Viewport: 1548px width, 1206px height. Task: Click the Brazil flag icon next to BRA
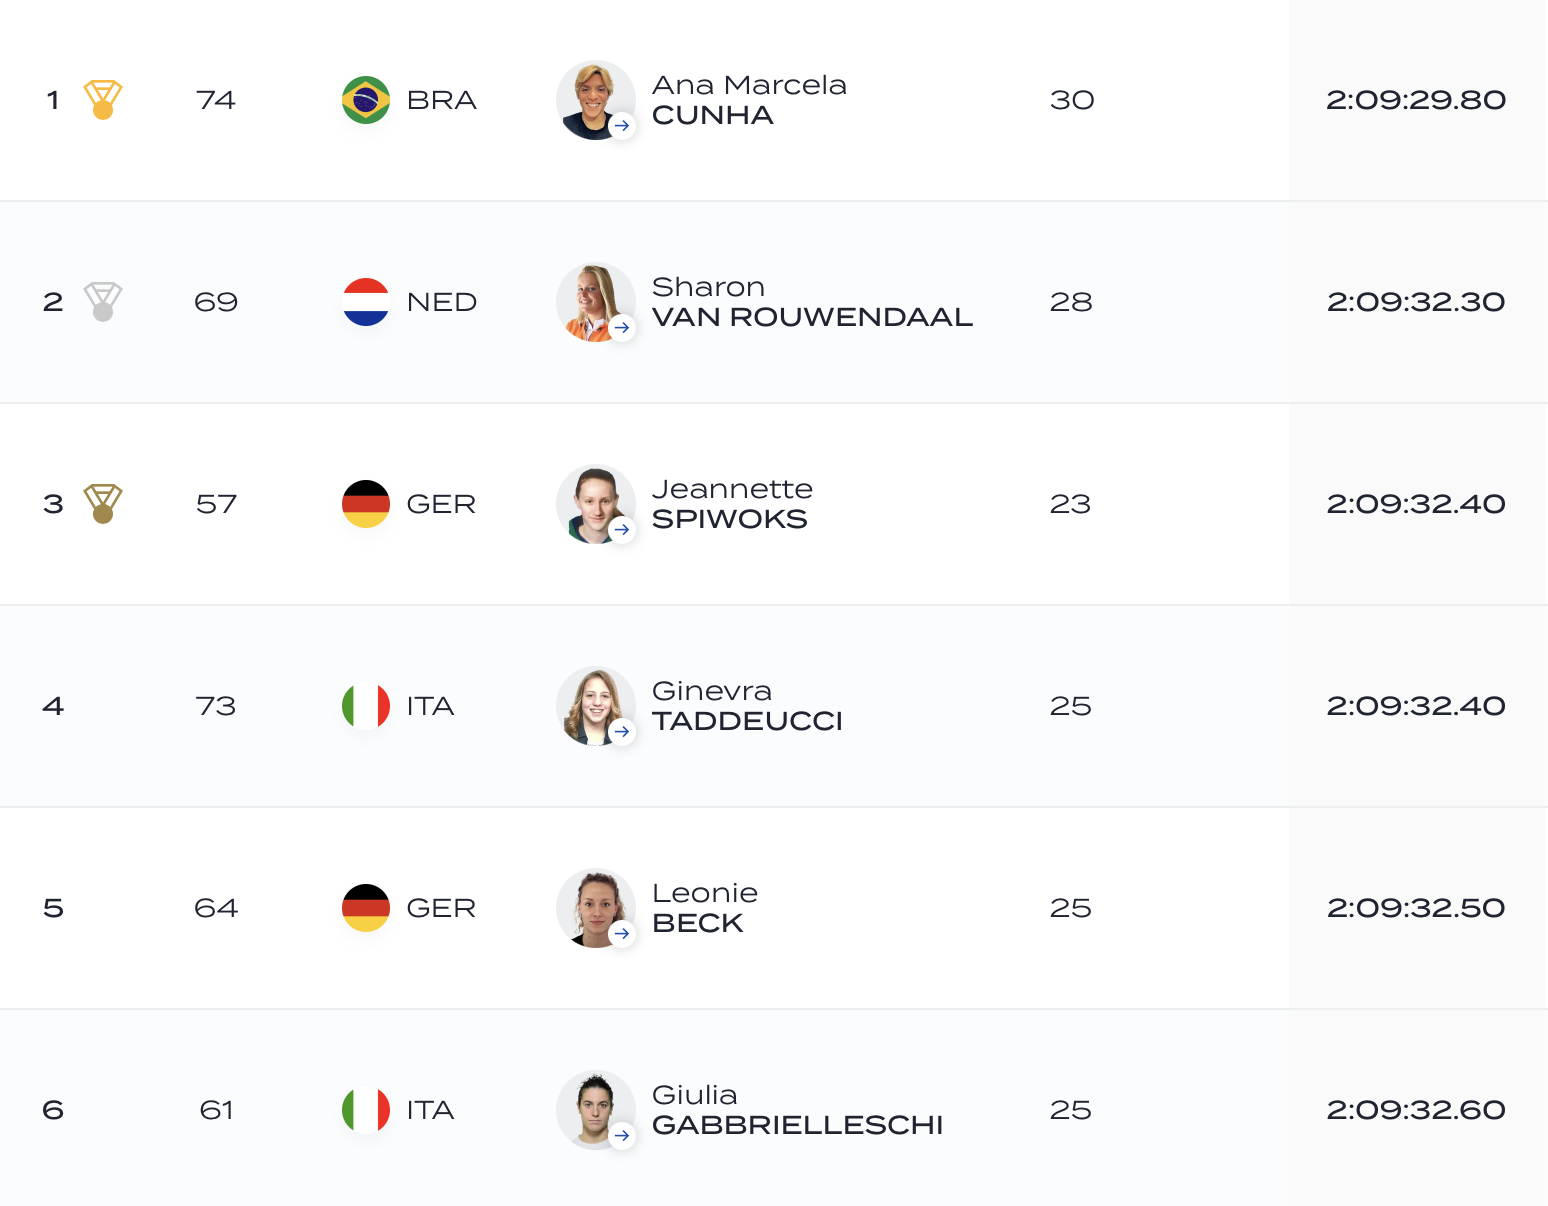pos(366,100)
